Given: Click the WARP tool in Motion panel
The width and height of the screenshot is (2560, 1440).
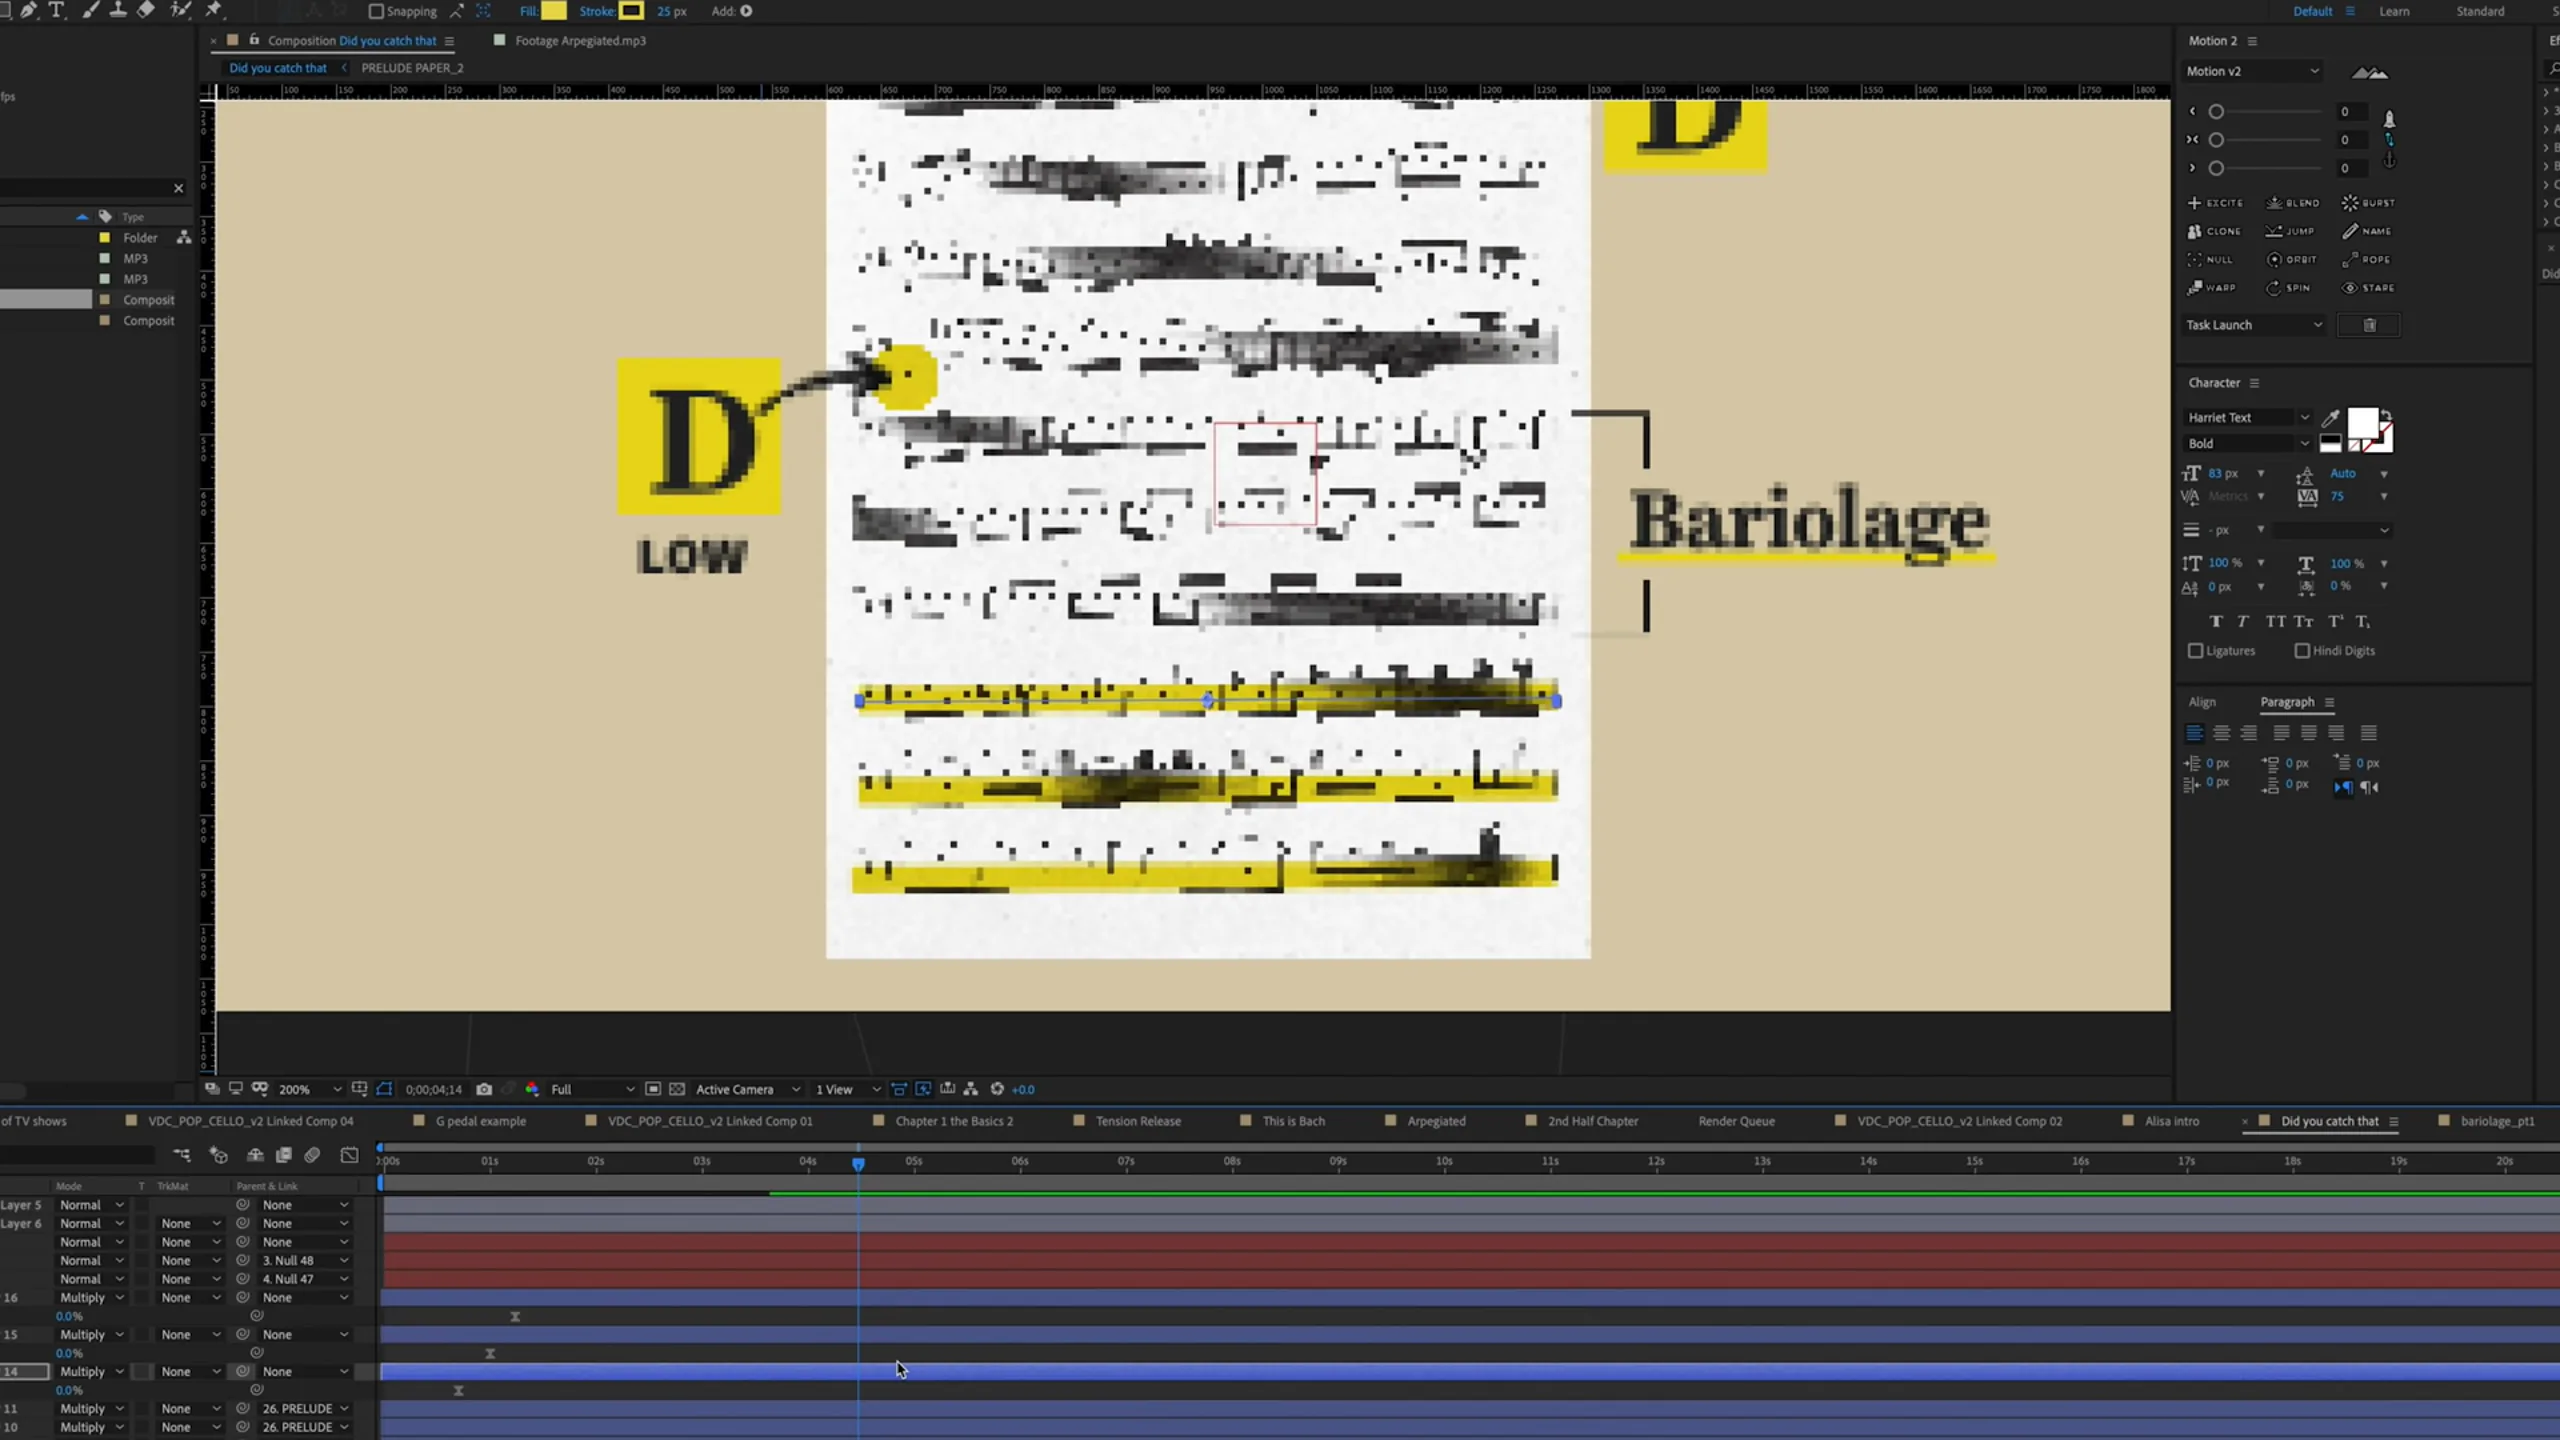Looking at the screenshot, I should click(2211, 287).
